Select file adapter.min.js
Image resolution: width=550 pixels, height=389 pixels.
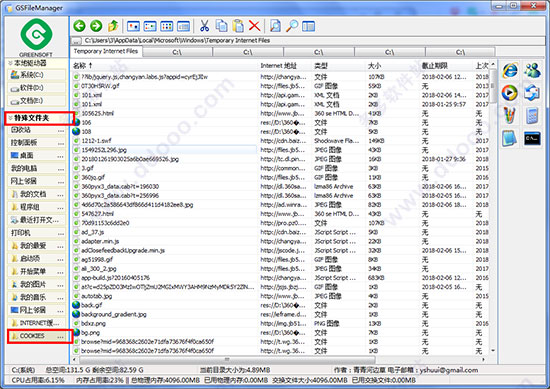tap(100, 241)
